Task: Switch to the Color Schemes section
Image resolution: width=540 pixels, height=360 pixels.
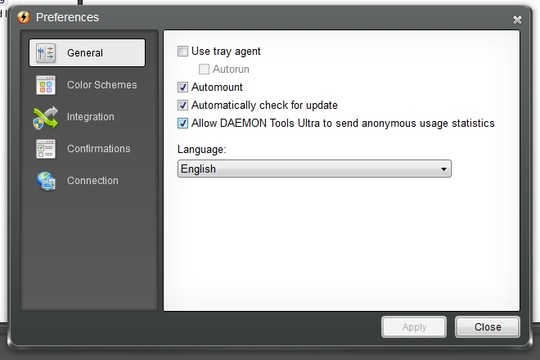Action: (102, 85)
